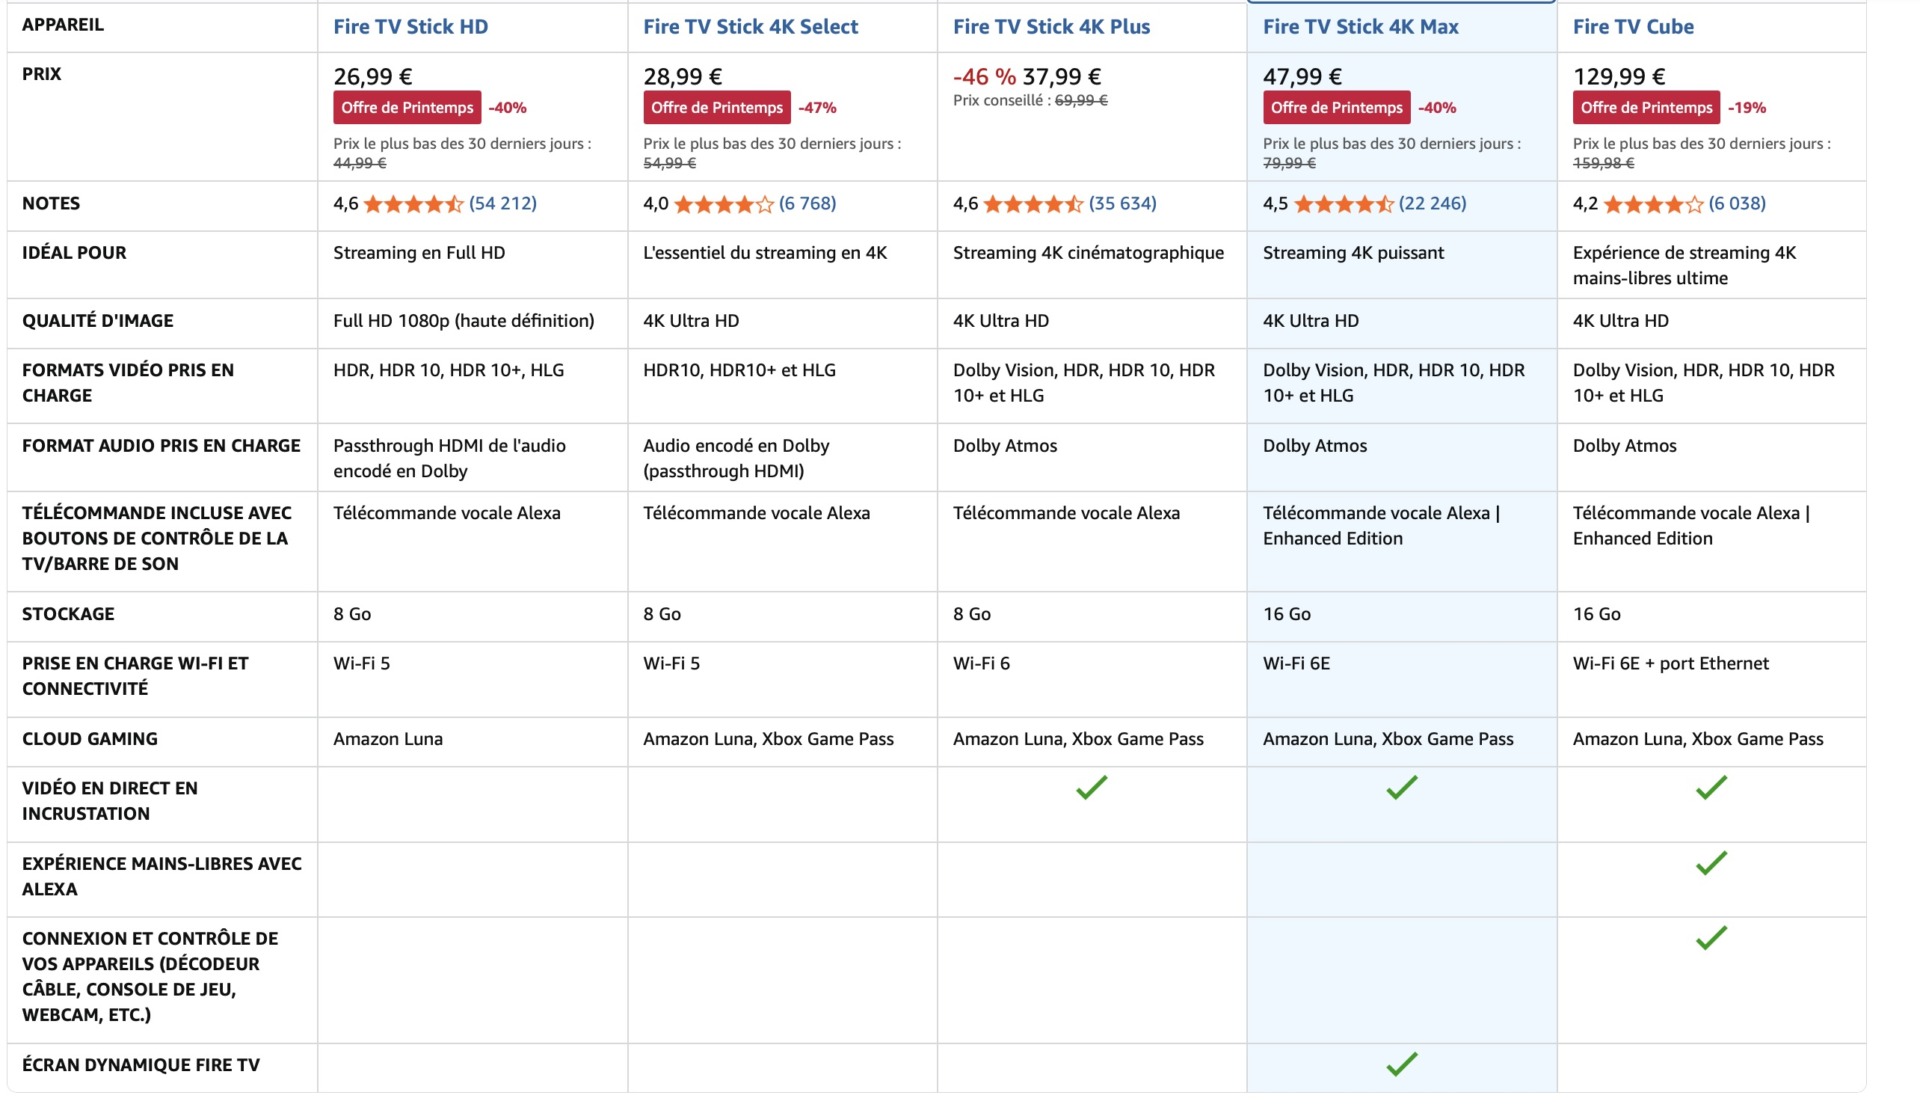The width and height of the screenshot is (1920, 1119).
Task: Click the checkmark for écran dynamique Fire TV
Action: [1402, 1064]
